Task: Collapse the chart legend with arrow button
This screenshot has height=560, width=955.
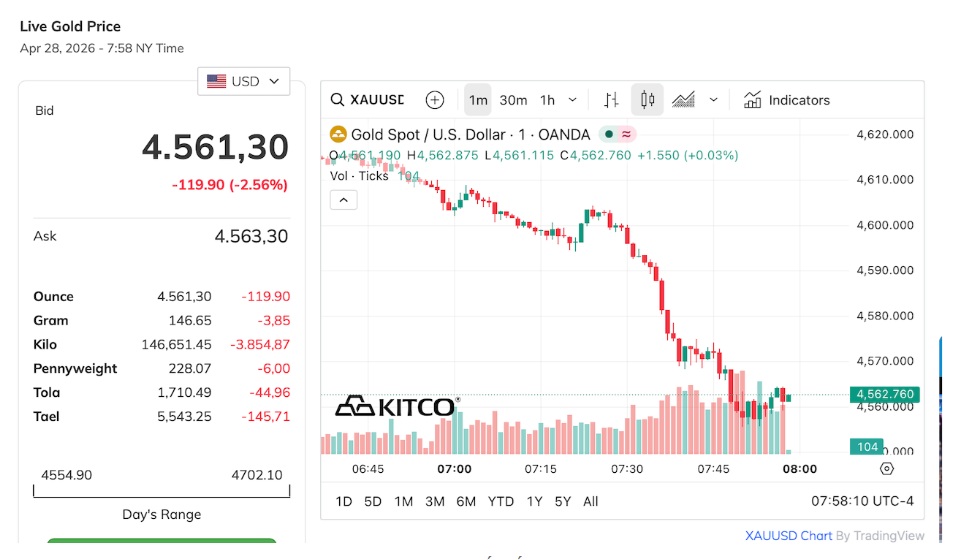Action: point(343,200)
